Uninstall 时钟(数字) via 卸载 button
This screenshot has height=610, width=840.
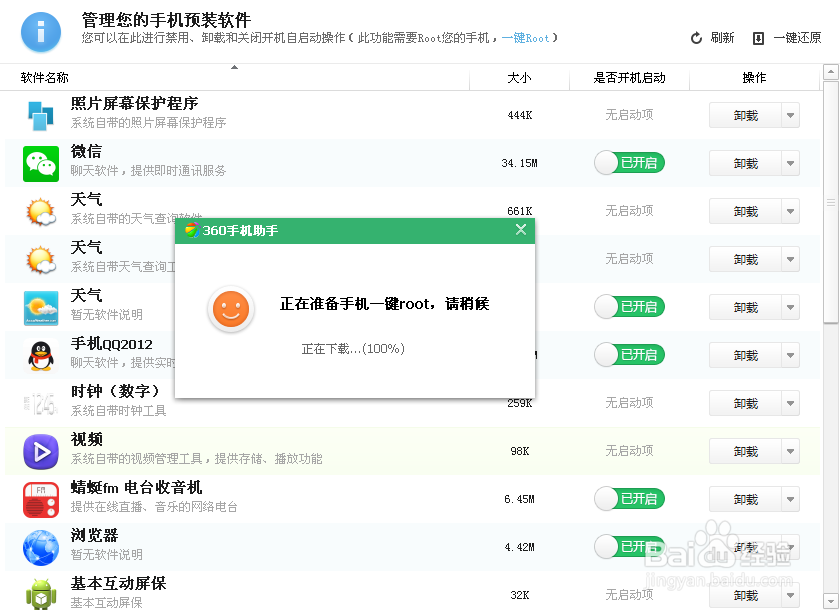(745, 403)
